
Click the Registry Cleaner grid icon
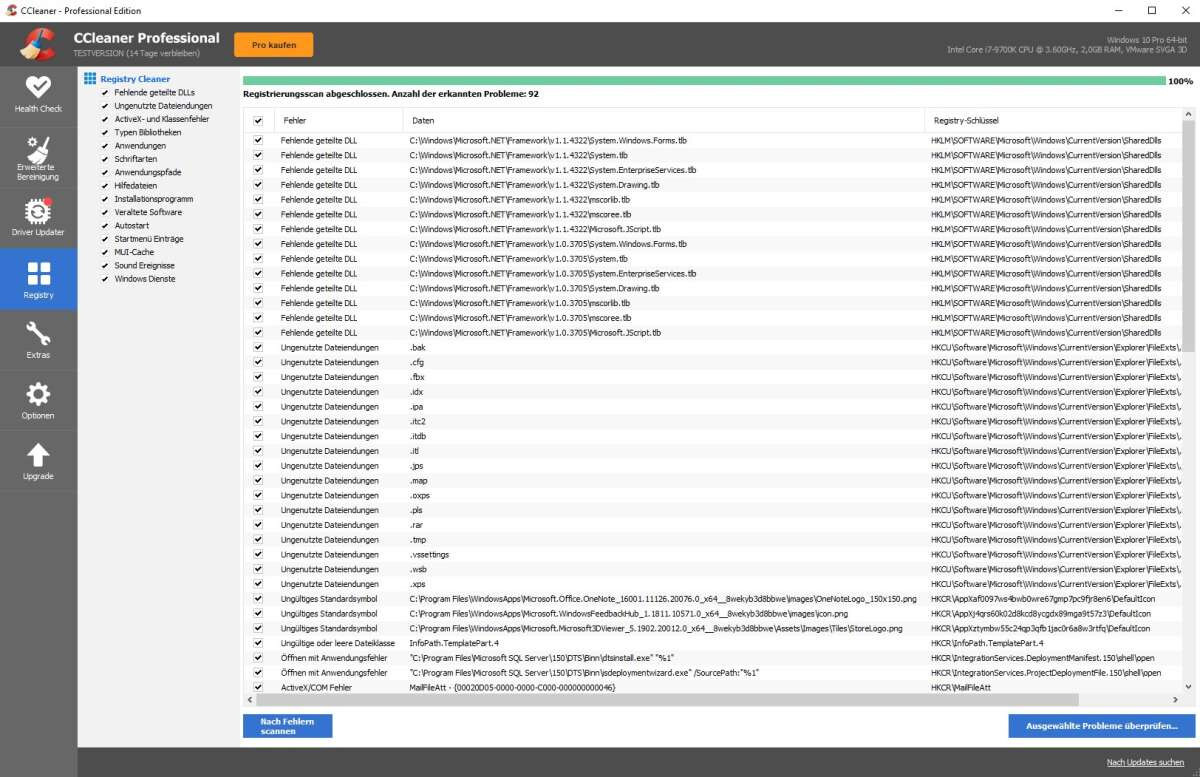90,78
